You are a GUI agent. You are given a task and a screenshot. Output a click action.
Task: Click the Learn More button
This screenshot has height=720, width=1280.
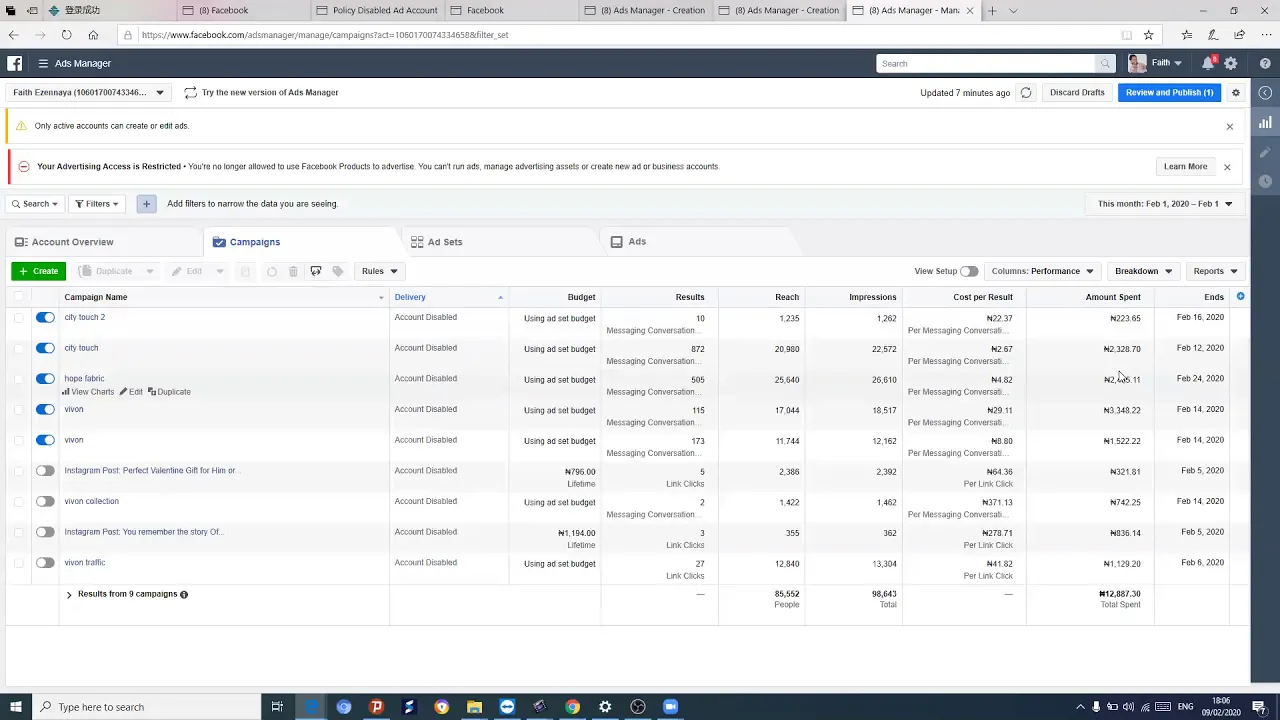1185,167
